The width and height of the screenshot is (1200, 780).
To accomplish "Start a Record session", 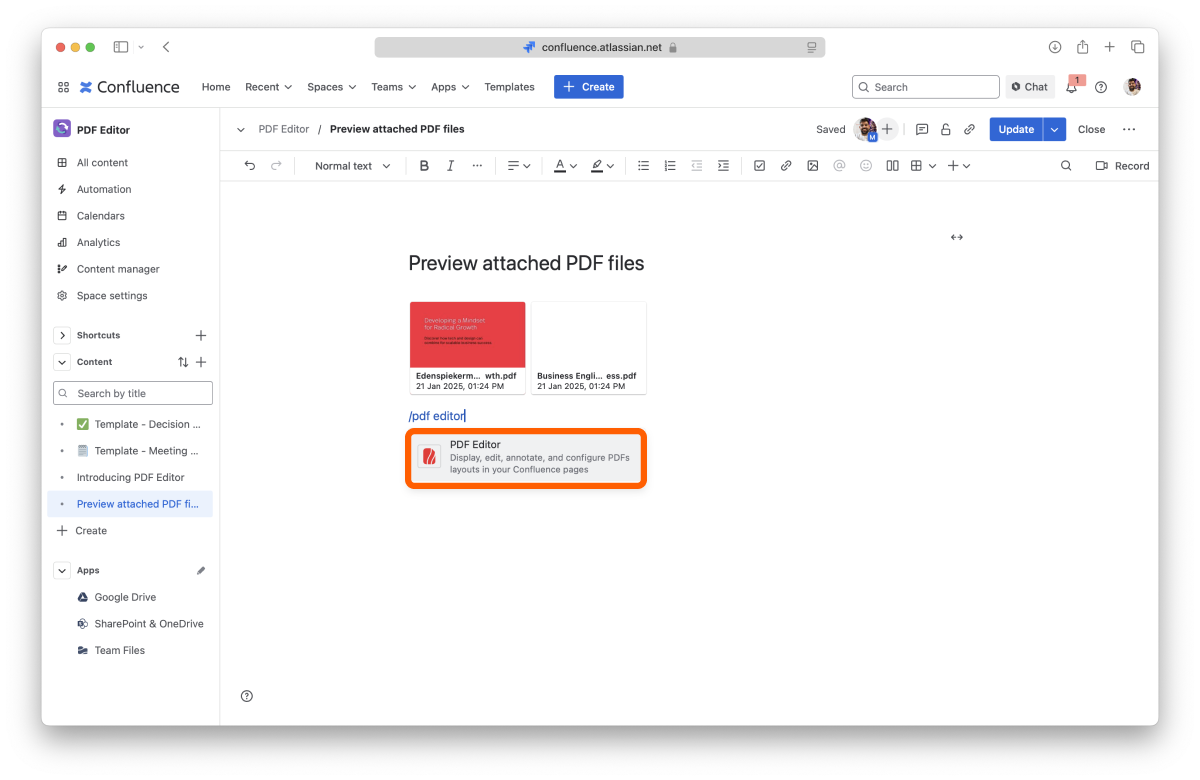I will [x=1122, y=166].
